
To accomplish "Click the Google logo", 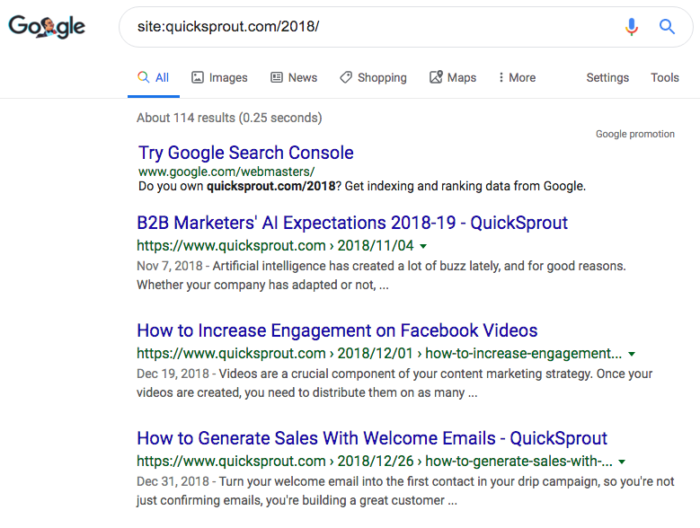I will (x=47, y=26).
